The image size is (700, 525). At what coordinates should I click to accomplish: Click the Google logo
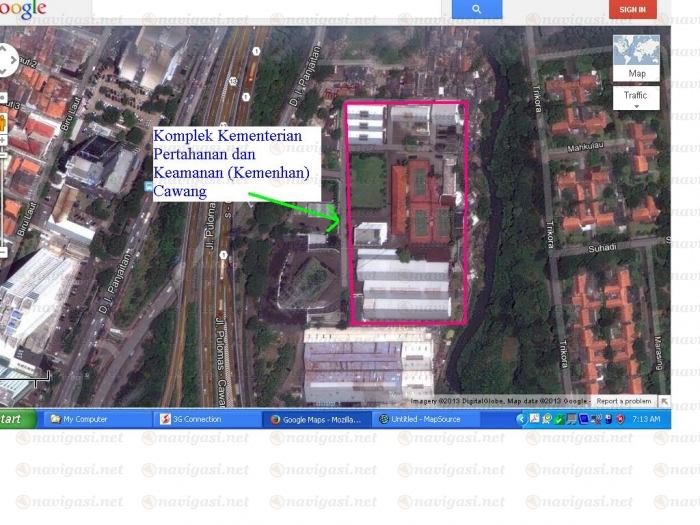[24, 9]
